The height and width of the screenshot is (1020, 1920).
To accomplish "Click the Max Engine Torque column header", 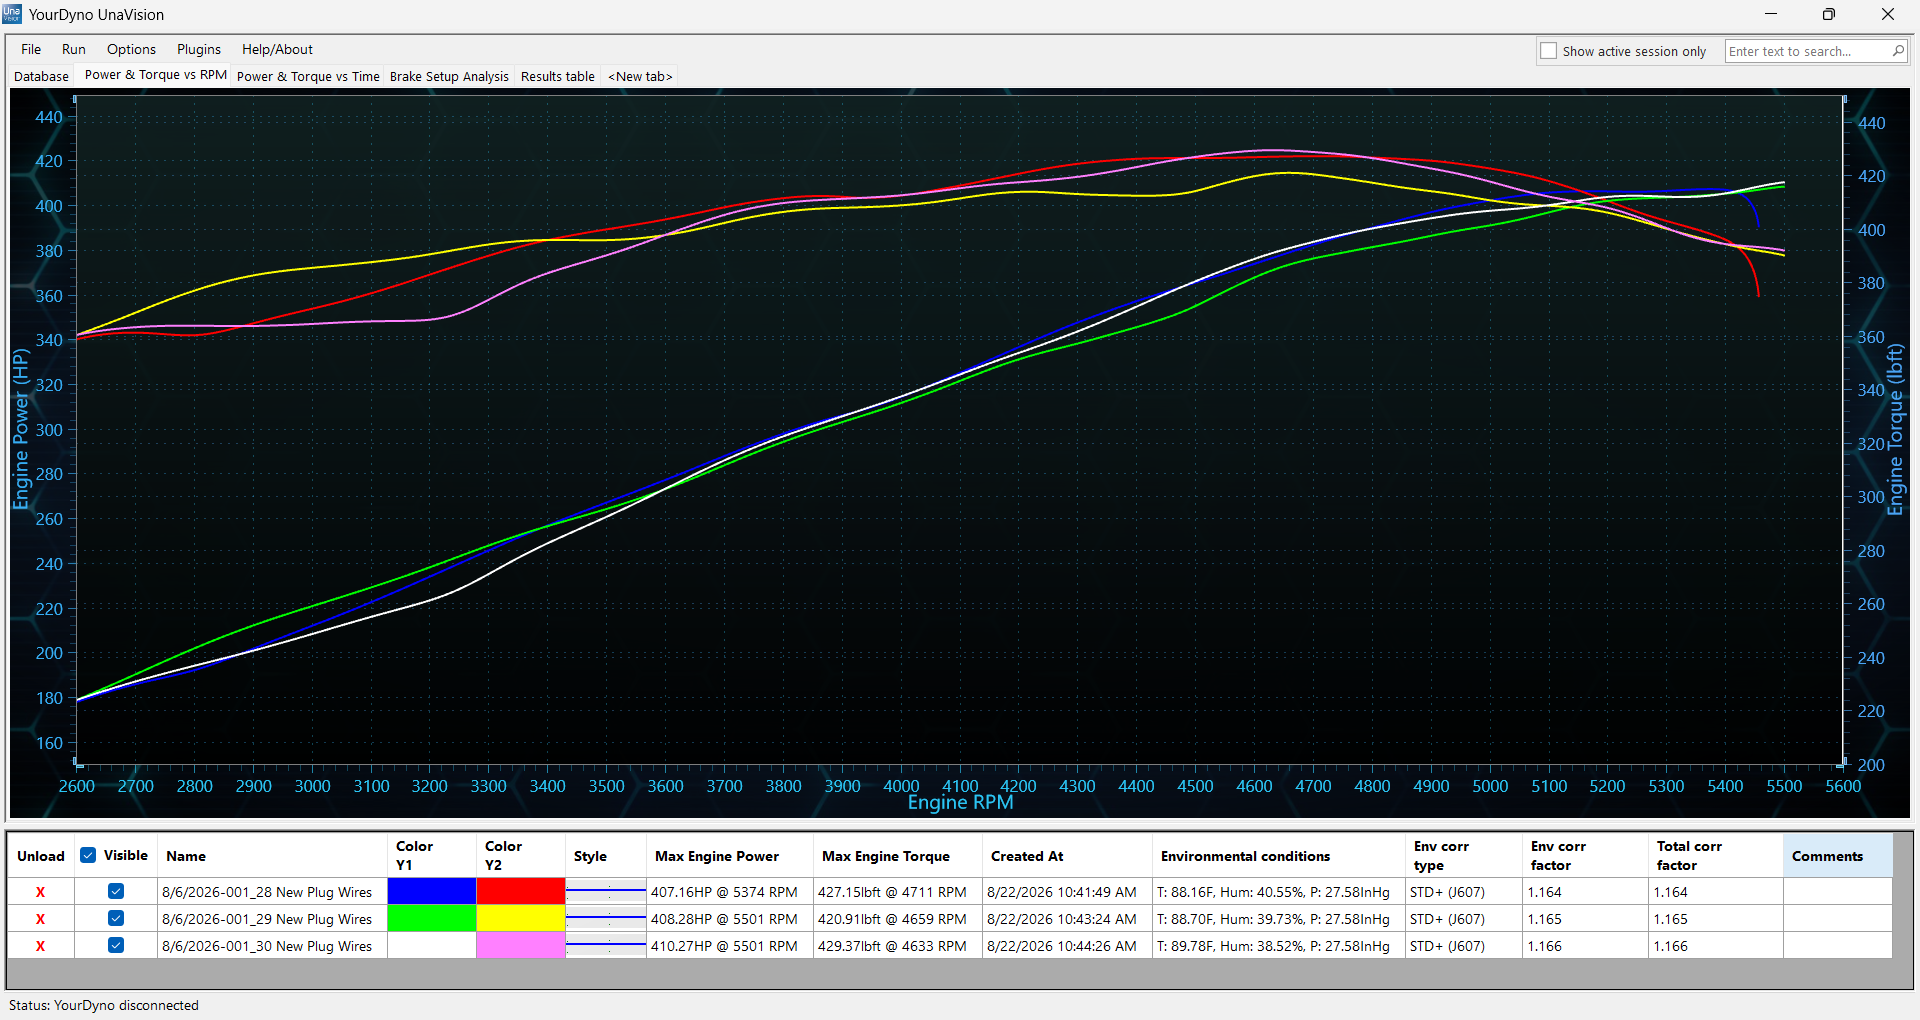I will (898, 856).
